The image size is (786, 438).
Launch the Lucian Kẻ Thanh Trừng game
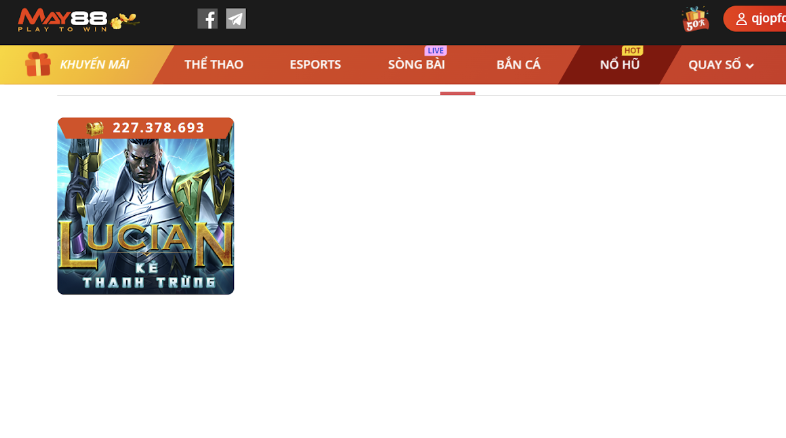click(x=145, y=215)
